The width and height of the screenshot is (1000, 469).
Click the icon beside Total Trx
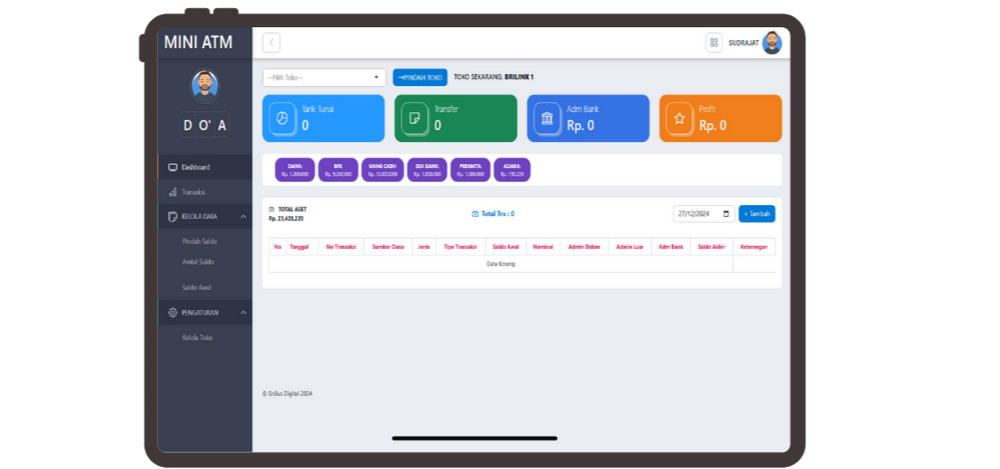point(474,214)
